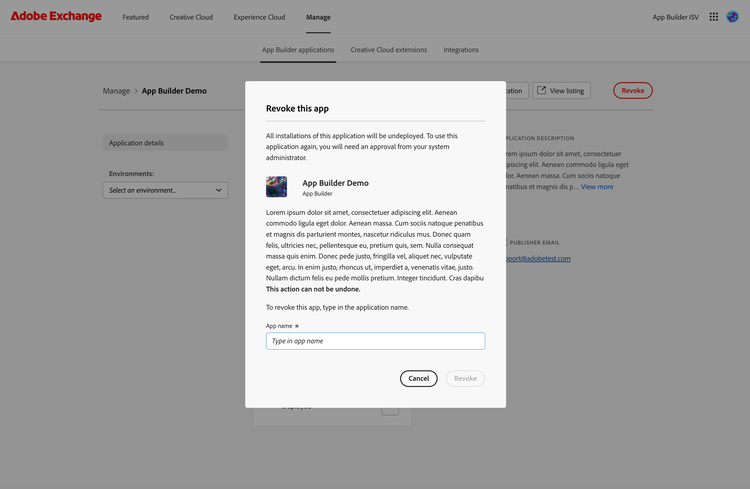This screenshot has width=750, height=489.
Task: Open the publisher email adobetest.com link
Action: (538, 258)
